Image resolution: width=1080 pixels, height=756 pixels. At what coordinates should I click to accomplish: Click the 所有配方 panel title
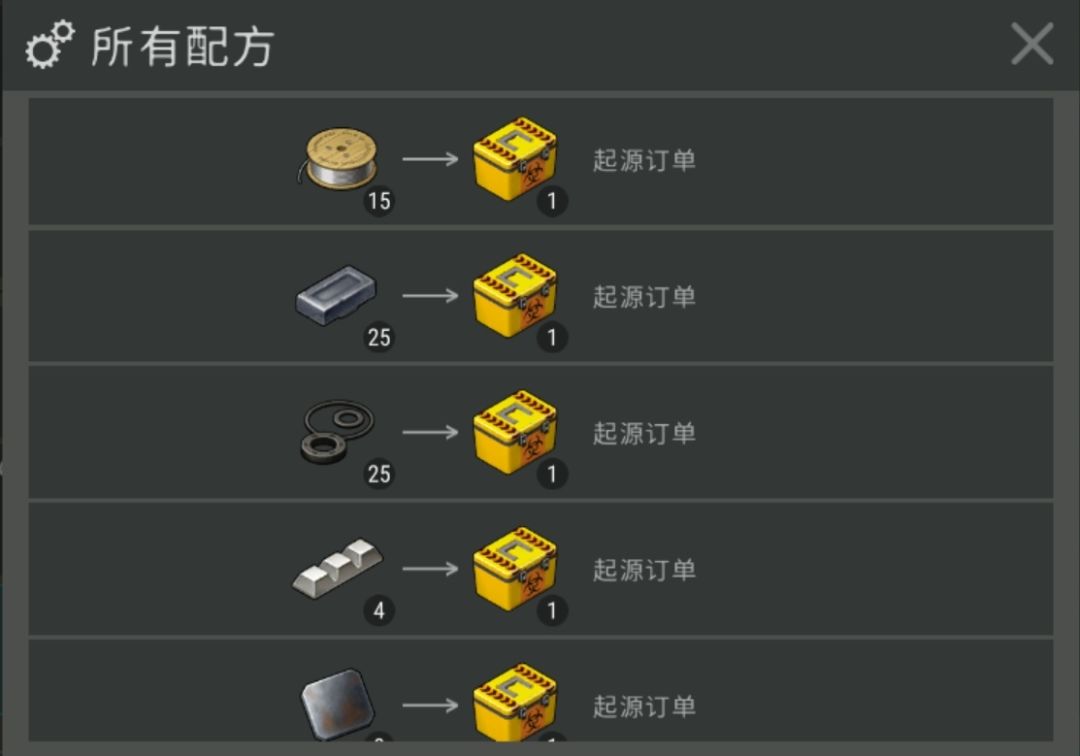183,47
